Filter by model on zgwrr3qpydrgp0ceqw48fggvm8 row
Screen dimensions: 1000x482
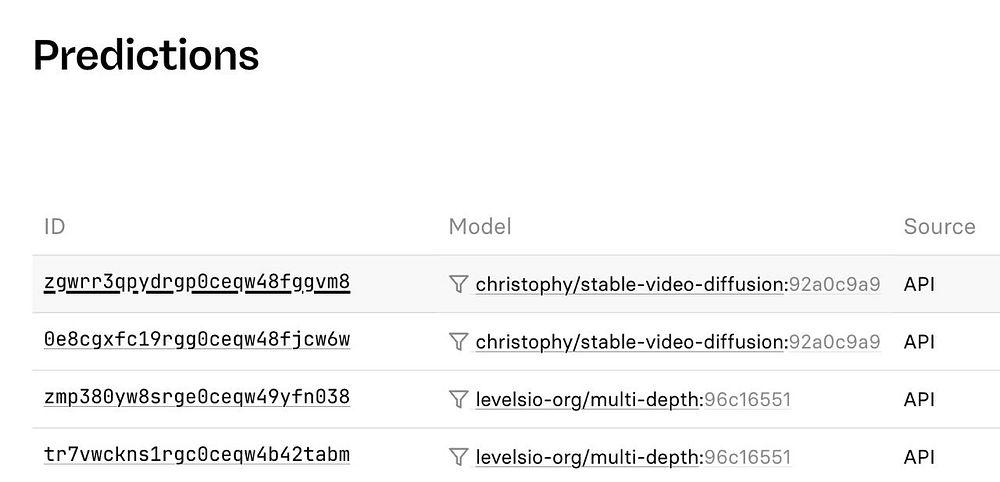tap(459, 284)
